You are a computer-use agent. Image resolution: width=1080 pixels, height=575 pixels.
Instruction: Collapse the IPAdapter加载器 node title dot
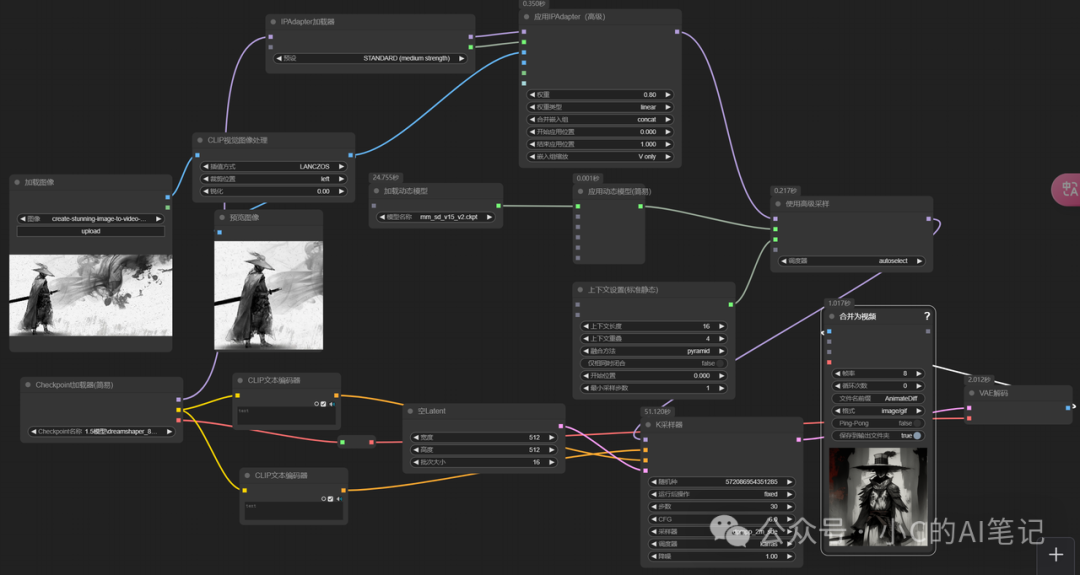coord(273,22)
